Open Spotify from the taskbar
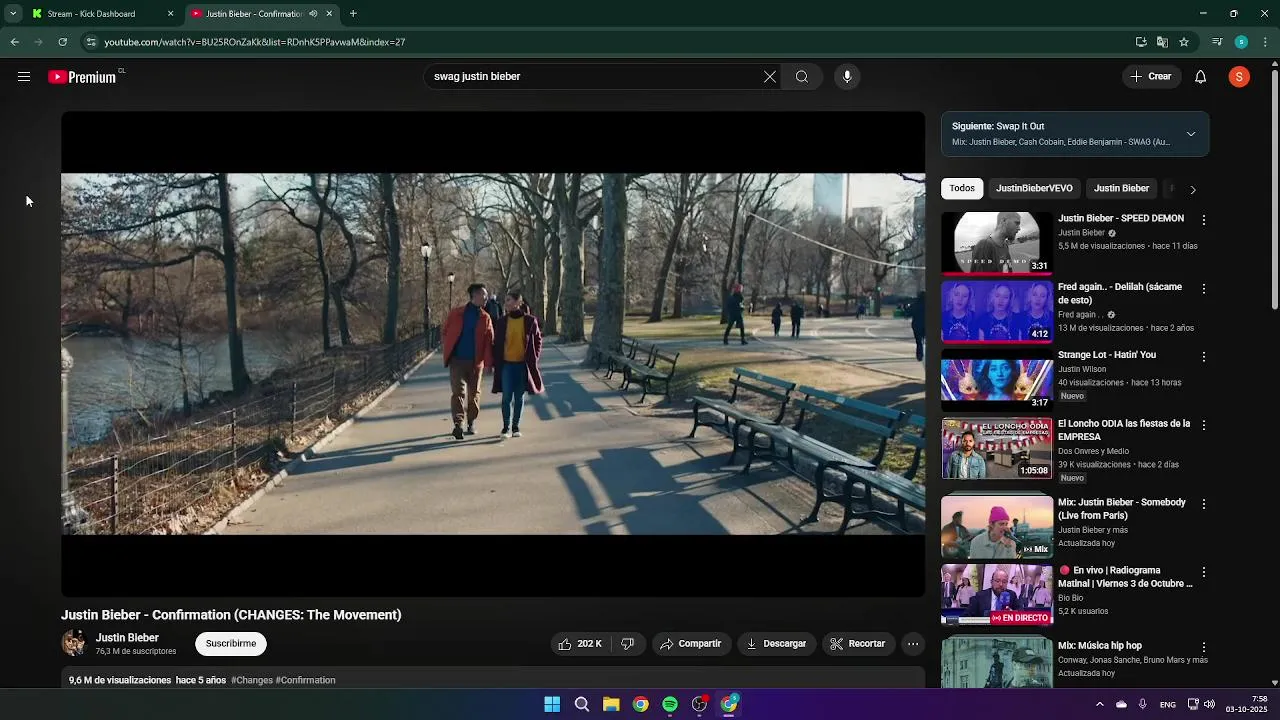Image resolution: width=1280 pixels, height=720 pixels. [670, 704]
